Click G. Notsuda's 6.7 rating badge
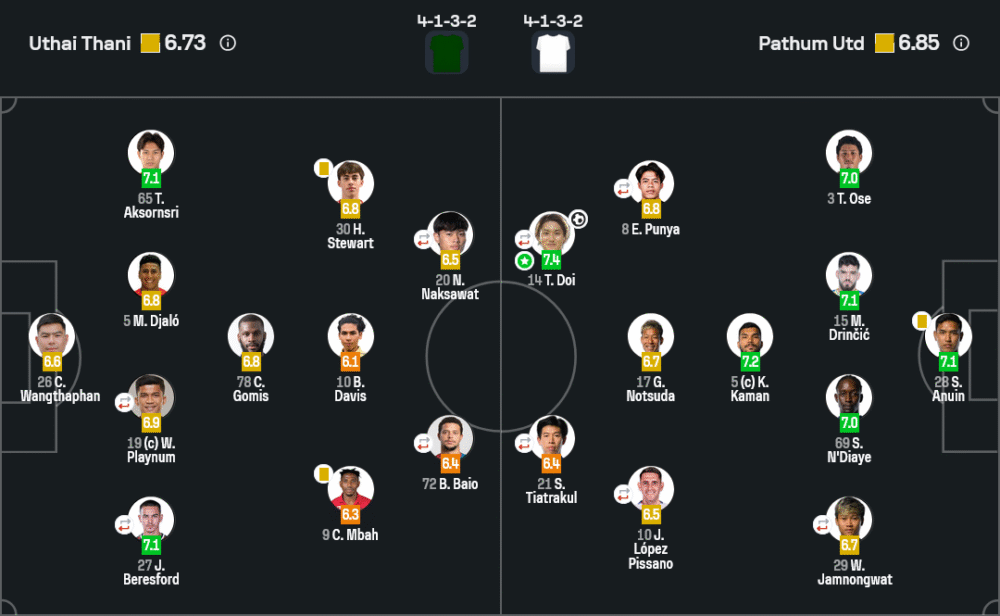 pos(651,362)
